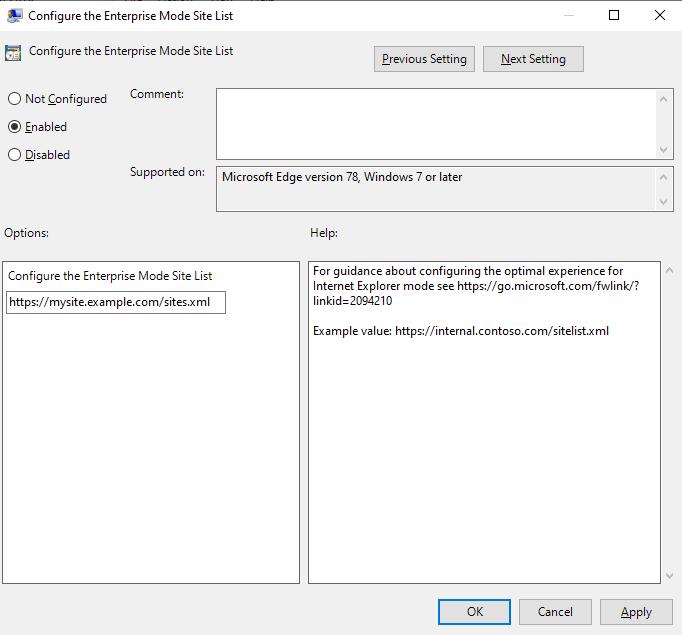The width and height of the screenshot is (682, 635).
Task: Apply the policy changes
Action: click(636, 612)
